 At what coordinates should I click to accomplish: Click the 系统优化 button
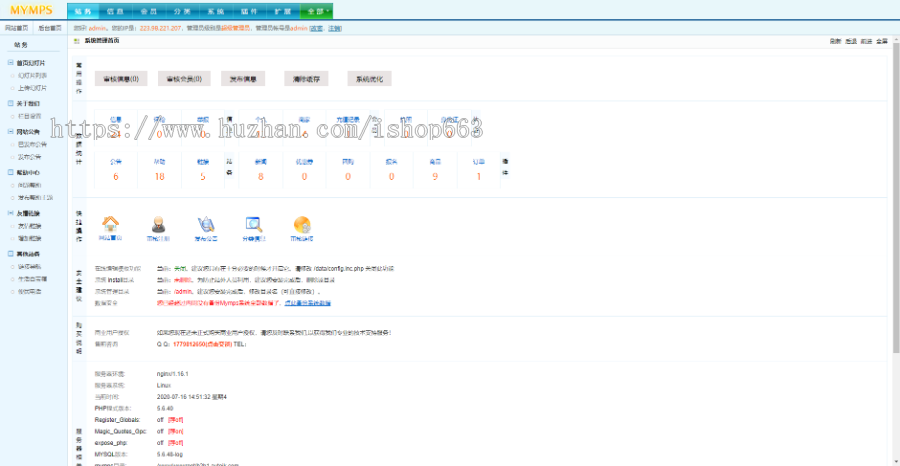point(365,78)
